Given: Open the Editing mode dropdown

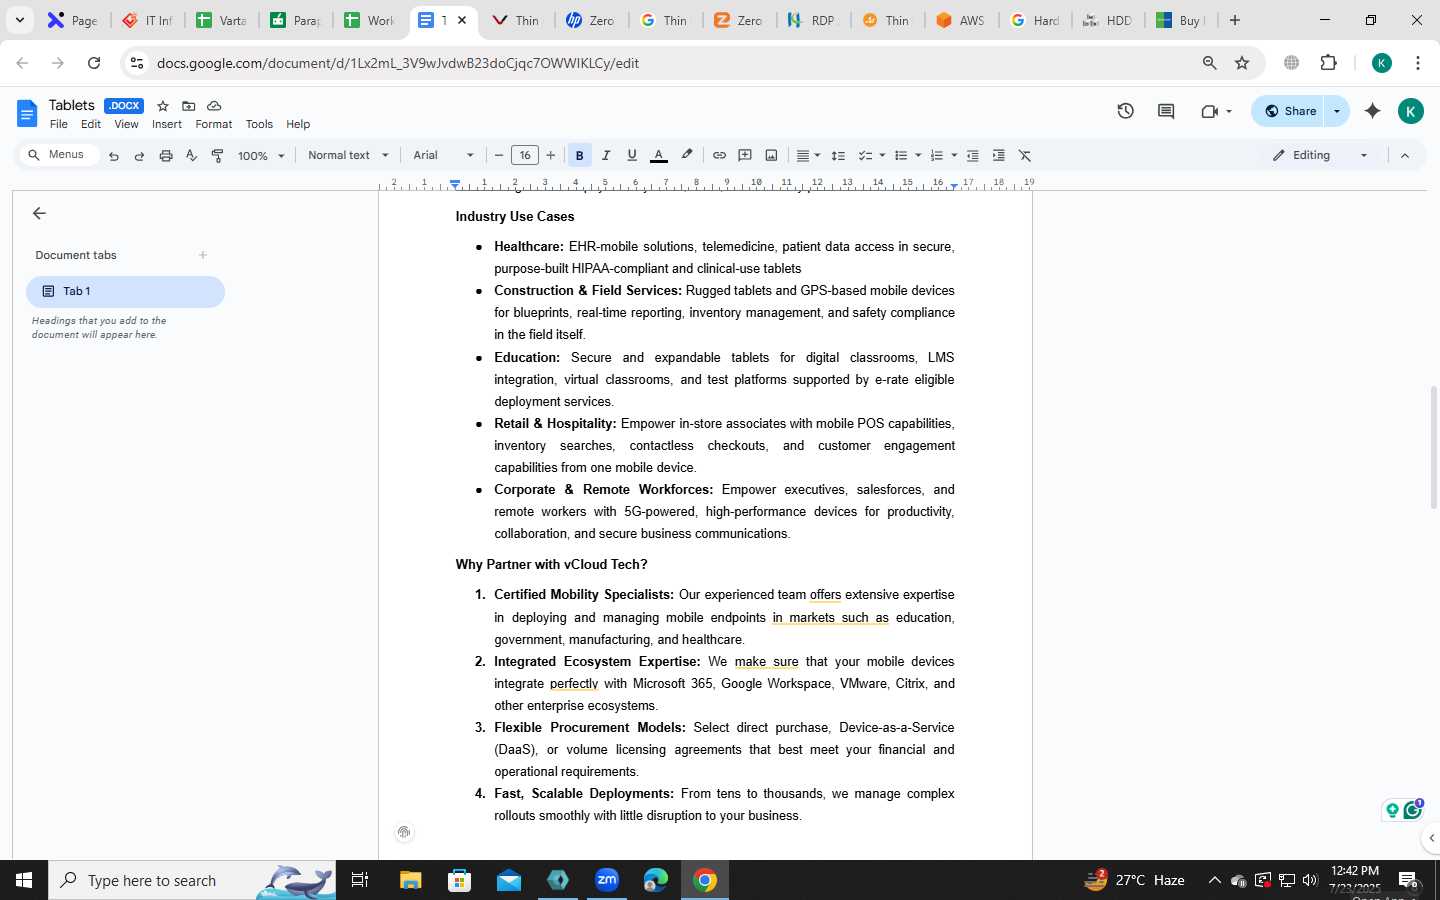Looking at the screenshot, I should [x=1319, y=156].
